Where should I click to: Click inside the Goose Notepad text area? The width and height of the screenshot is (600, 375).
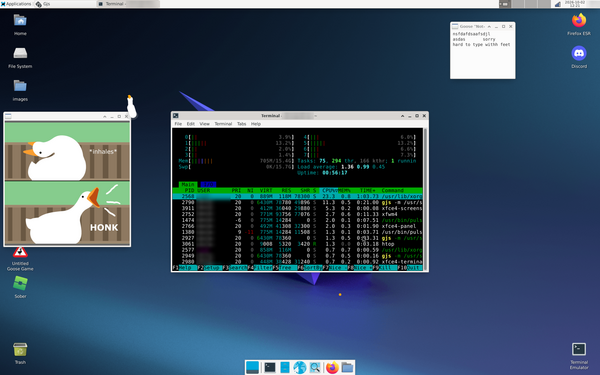click(x=483, y=54)
